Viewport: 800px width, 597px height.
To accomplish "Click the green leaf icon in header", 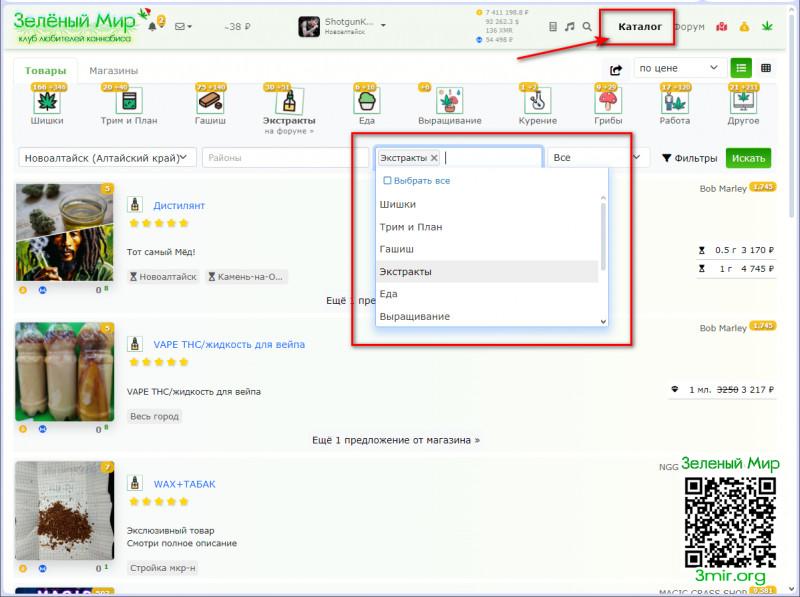I will [768, 27].
